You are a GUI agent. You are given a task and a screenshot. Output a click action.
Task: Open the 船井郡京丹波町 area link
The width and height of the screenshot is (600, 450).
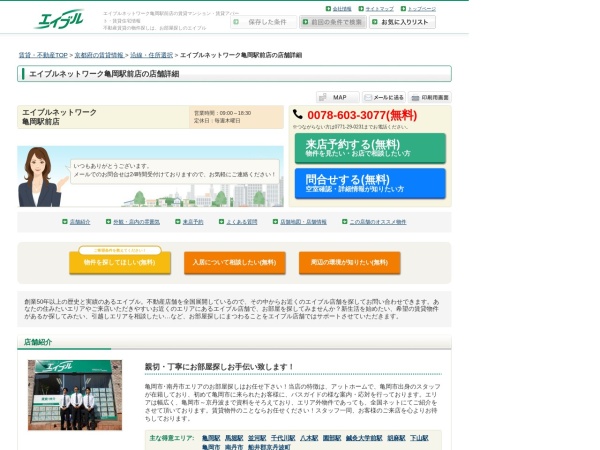[269, 447]
